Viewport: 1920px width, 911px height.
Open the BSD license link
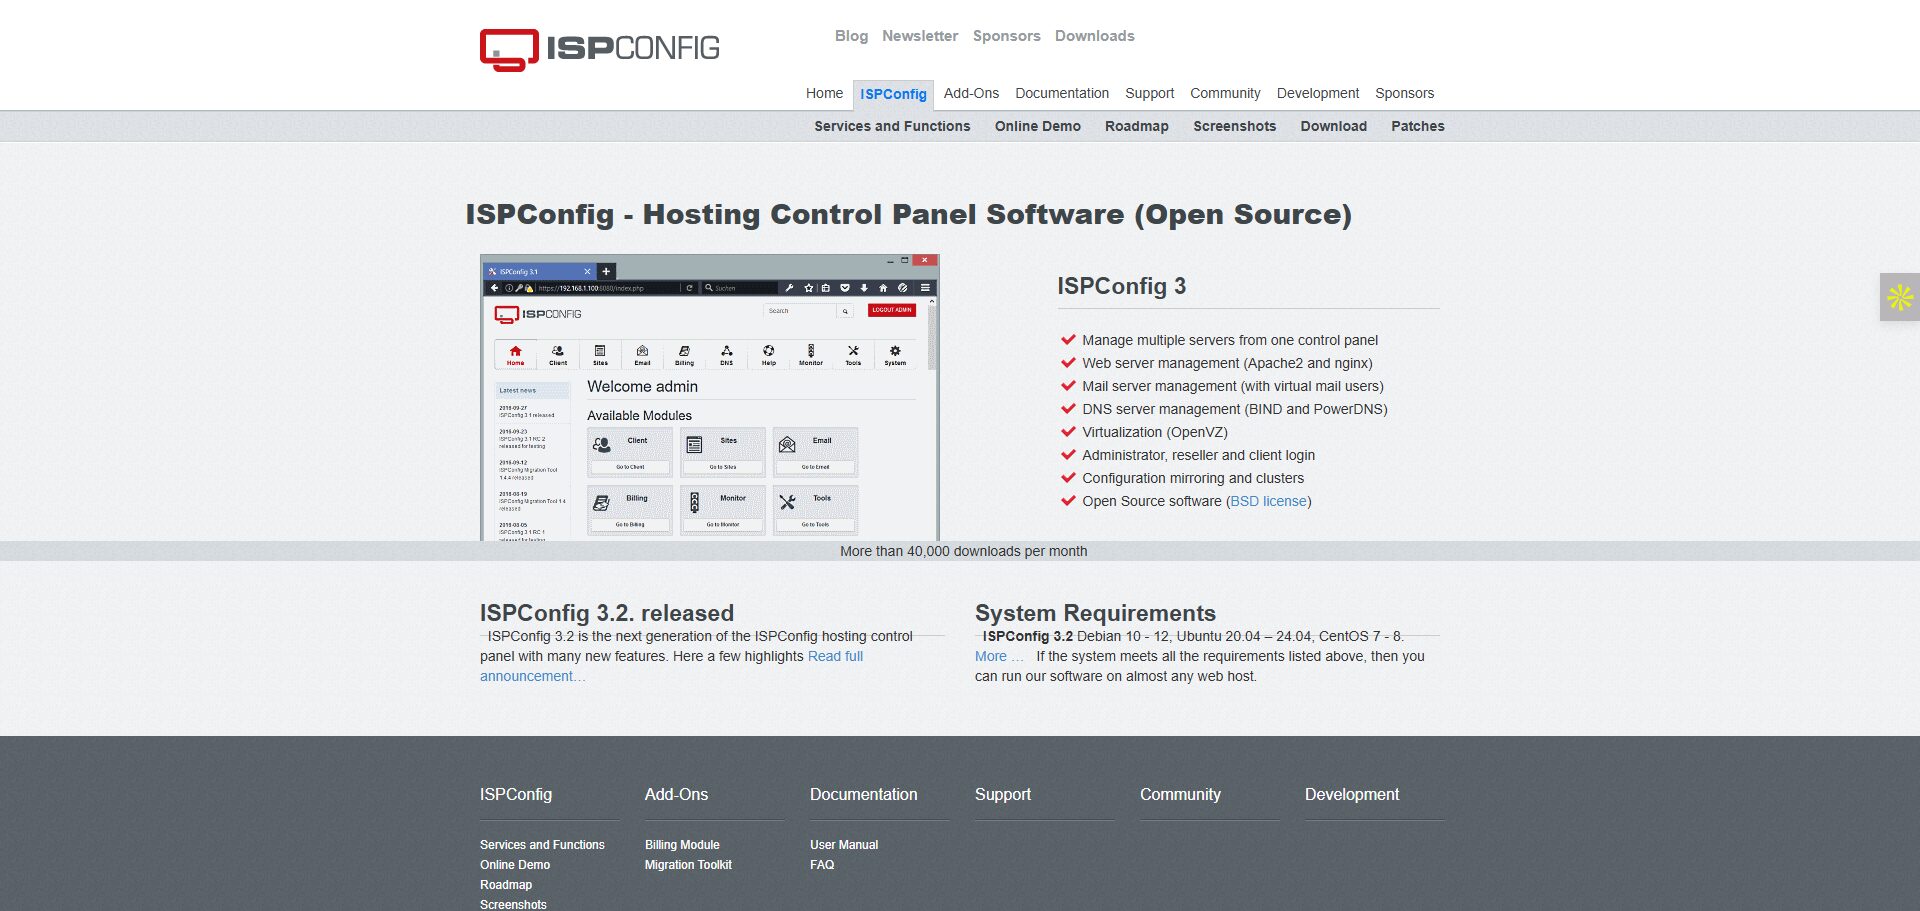(1266, 501)
